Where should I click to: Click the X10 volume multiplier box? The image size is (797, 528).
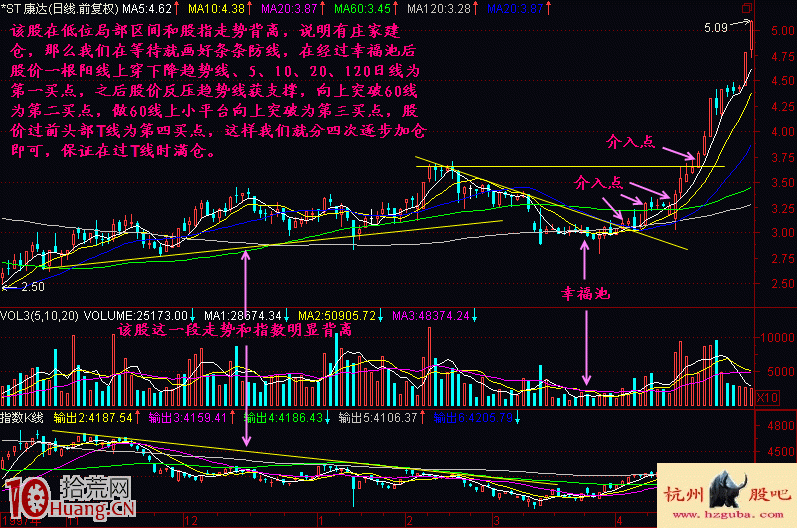pos(768,397)
